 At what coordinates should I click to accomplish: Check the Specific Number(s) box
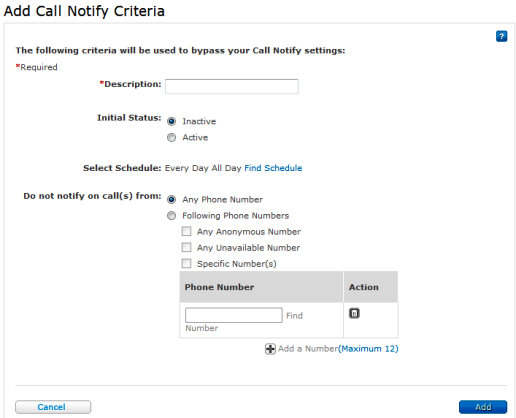(186, 263)
